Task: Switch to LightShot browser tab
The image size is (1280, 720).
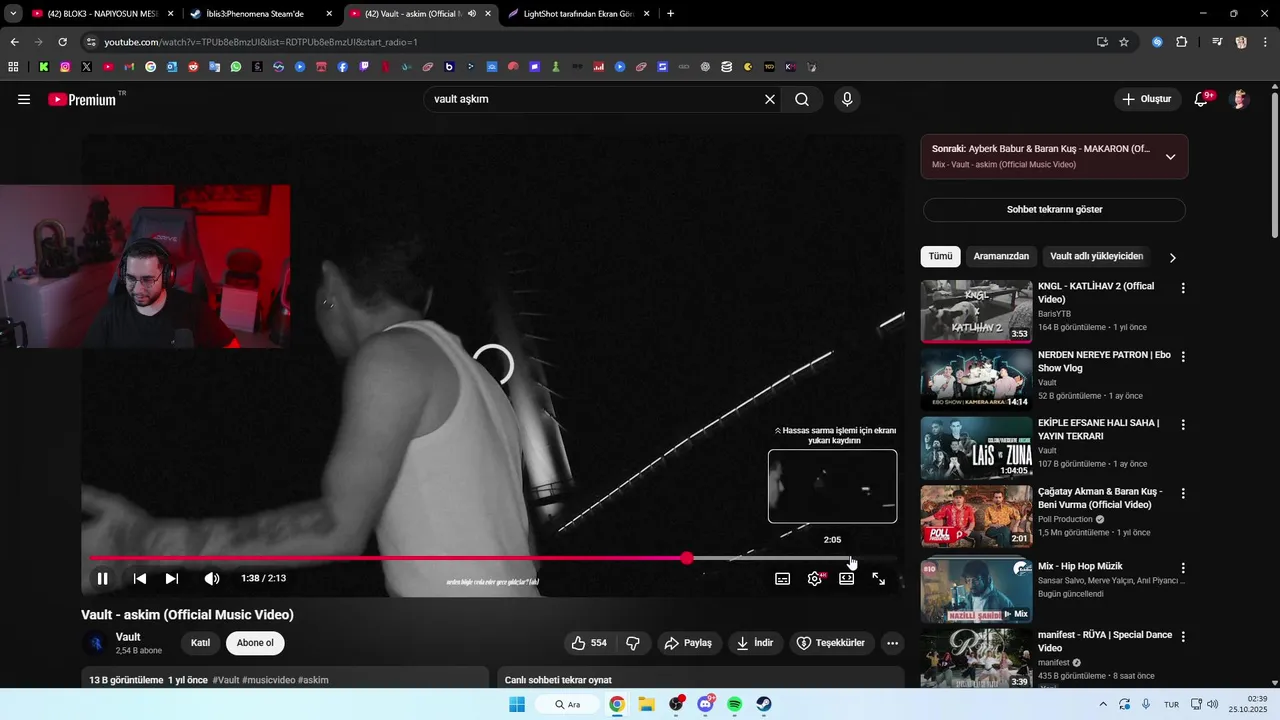Action: click(579, 14)
